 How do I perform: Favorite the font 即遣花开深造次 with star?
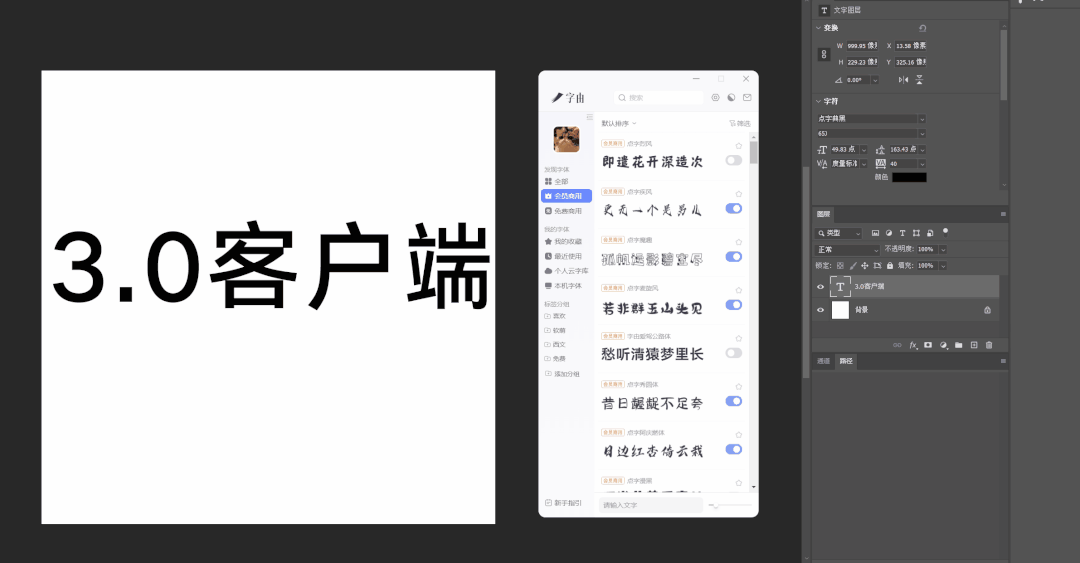[739, 146]
